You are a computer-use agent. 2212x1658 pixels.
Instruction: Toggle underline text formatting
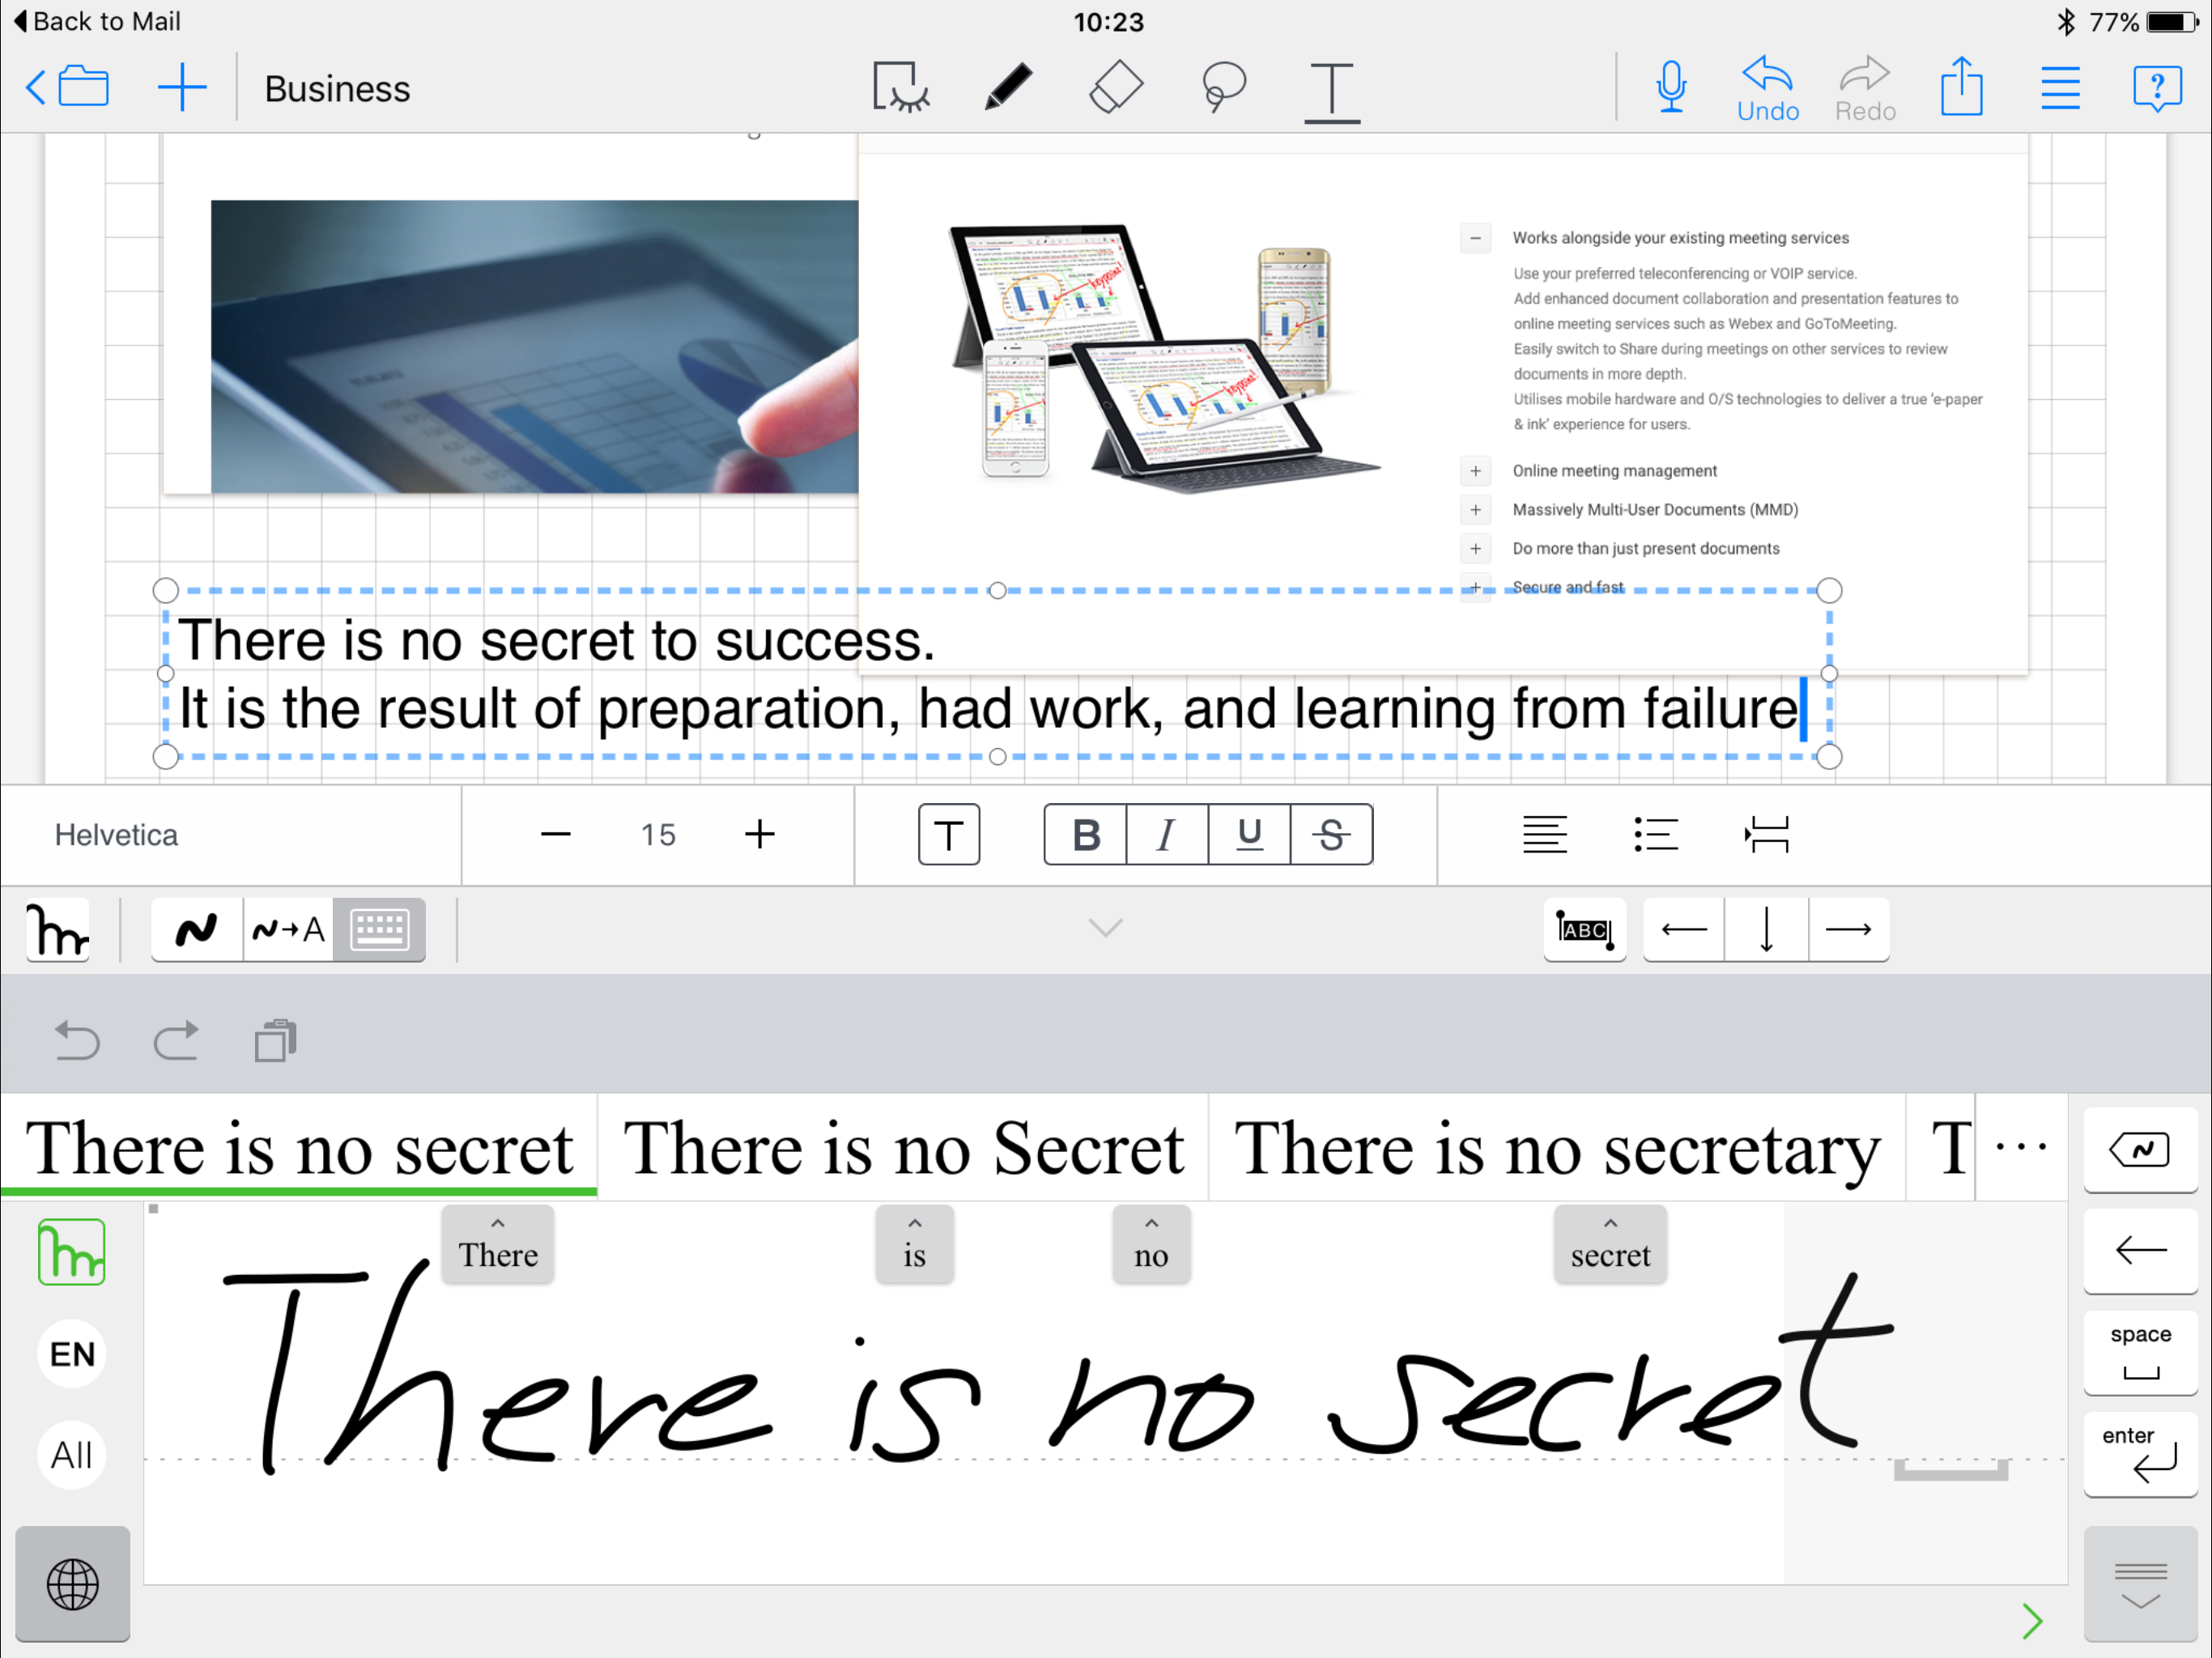(1249, 834)
